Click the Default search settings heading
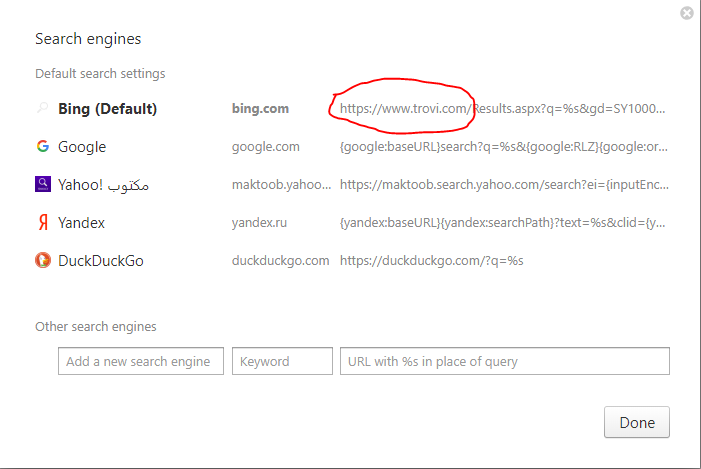Viewport: 701px width, 469px height. click(x=100, y=73)
